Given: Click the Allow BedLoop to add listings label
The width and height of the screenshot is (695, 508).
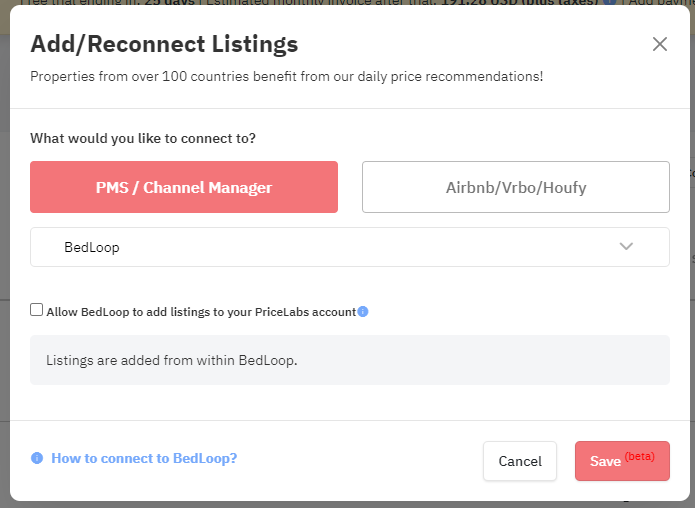Looking at the screenshot, I should coord(201,312).
